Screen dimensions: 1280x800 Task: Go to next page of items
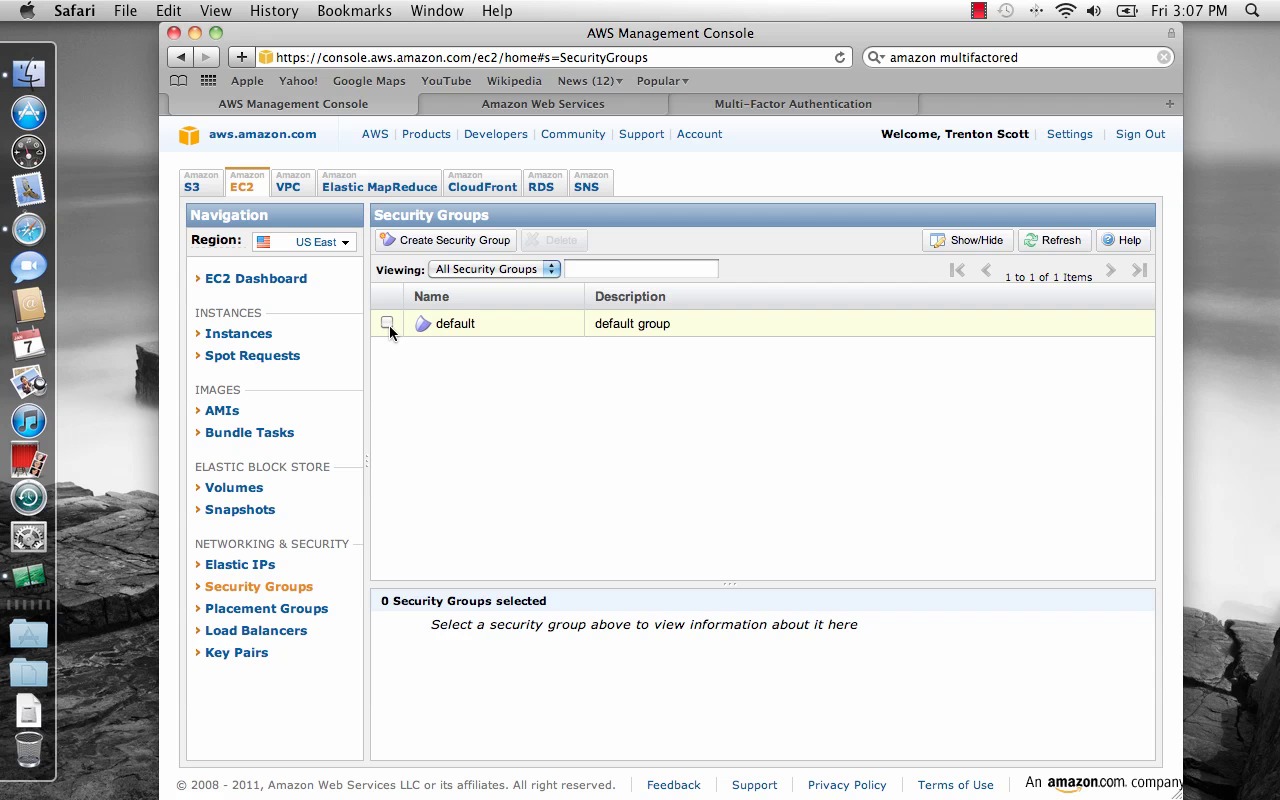pyautogui.click(x=1110, y=270)
